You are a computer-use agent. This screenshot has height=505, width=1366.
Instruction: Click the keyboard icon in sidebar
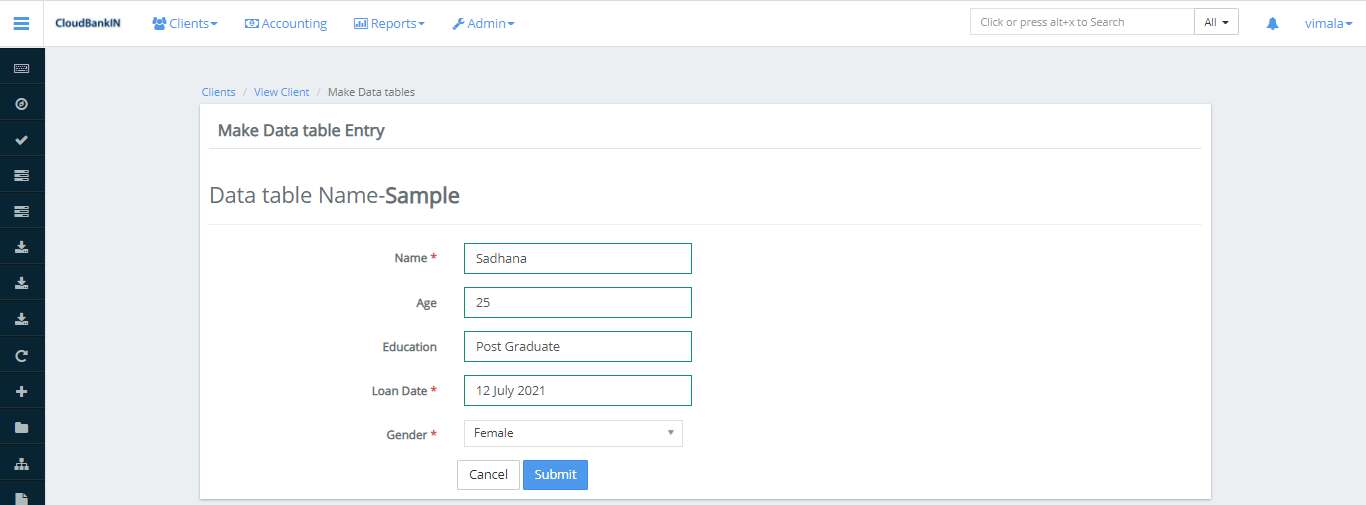[x=21, y=68]
